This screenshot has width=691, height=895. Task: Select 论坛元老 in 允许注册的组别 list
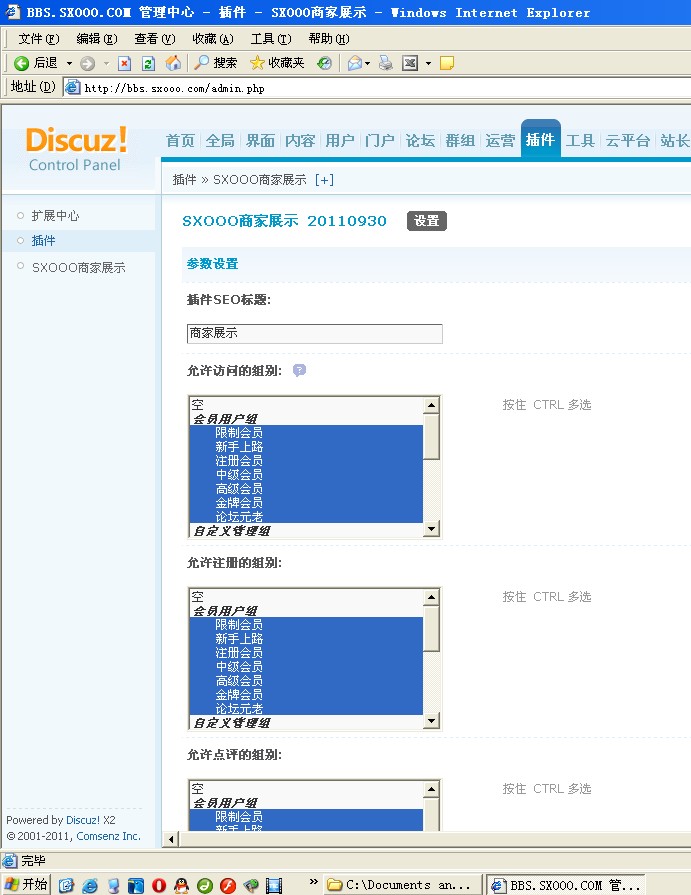pyautogui.click(x=306, y=709)
